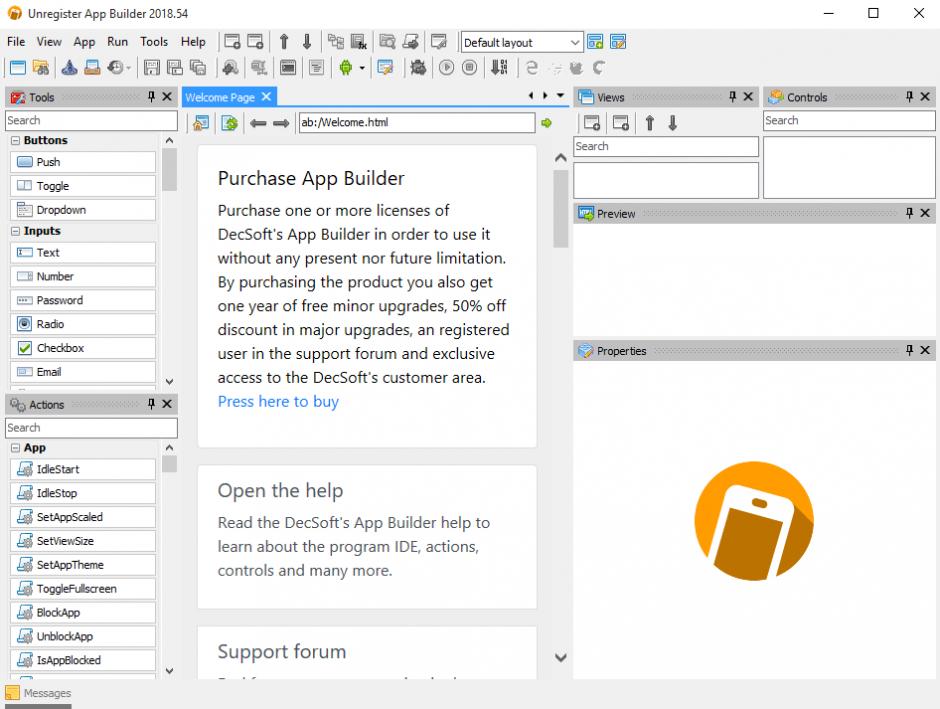
Task: Click the single floppy Save icon
Action: 152,68
